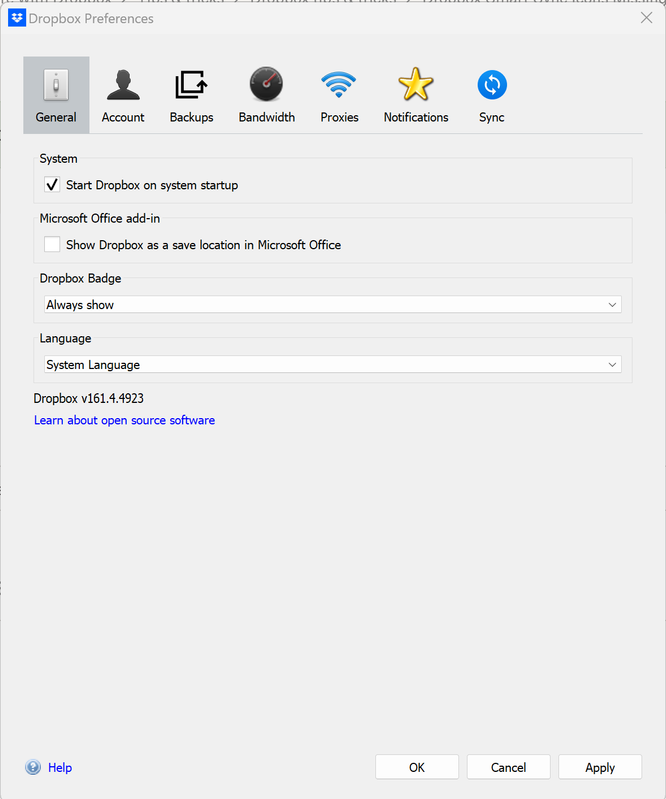Screen dimensions: 666x799
Task: Close the Dropbox Preferences window
Action: (647, 18)
